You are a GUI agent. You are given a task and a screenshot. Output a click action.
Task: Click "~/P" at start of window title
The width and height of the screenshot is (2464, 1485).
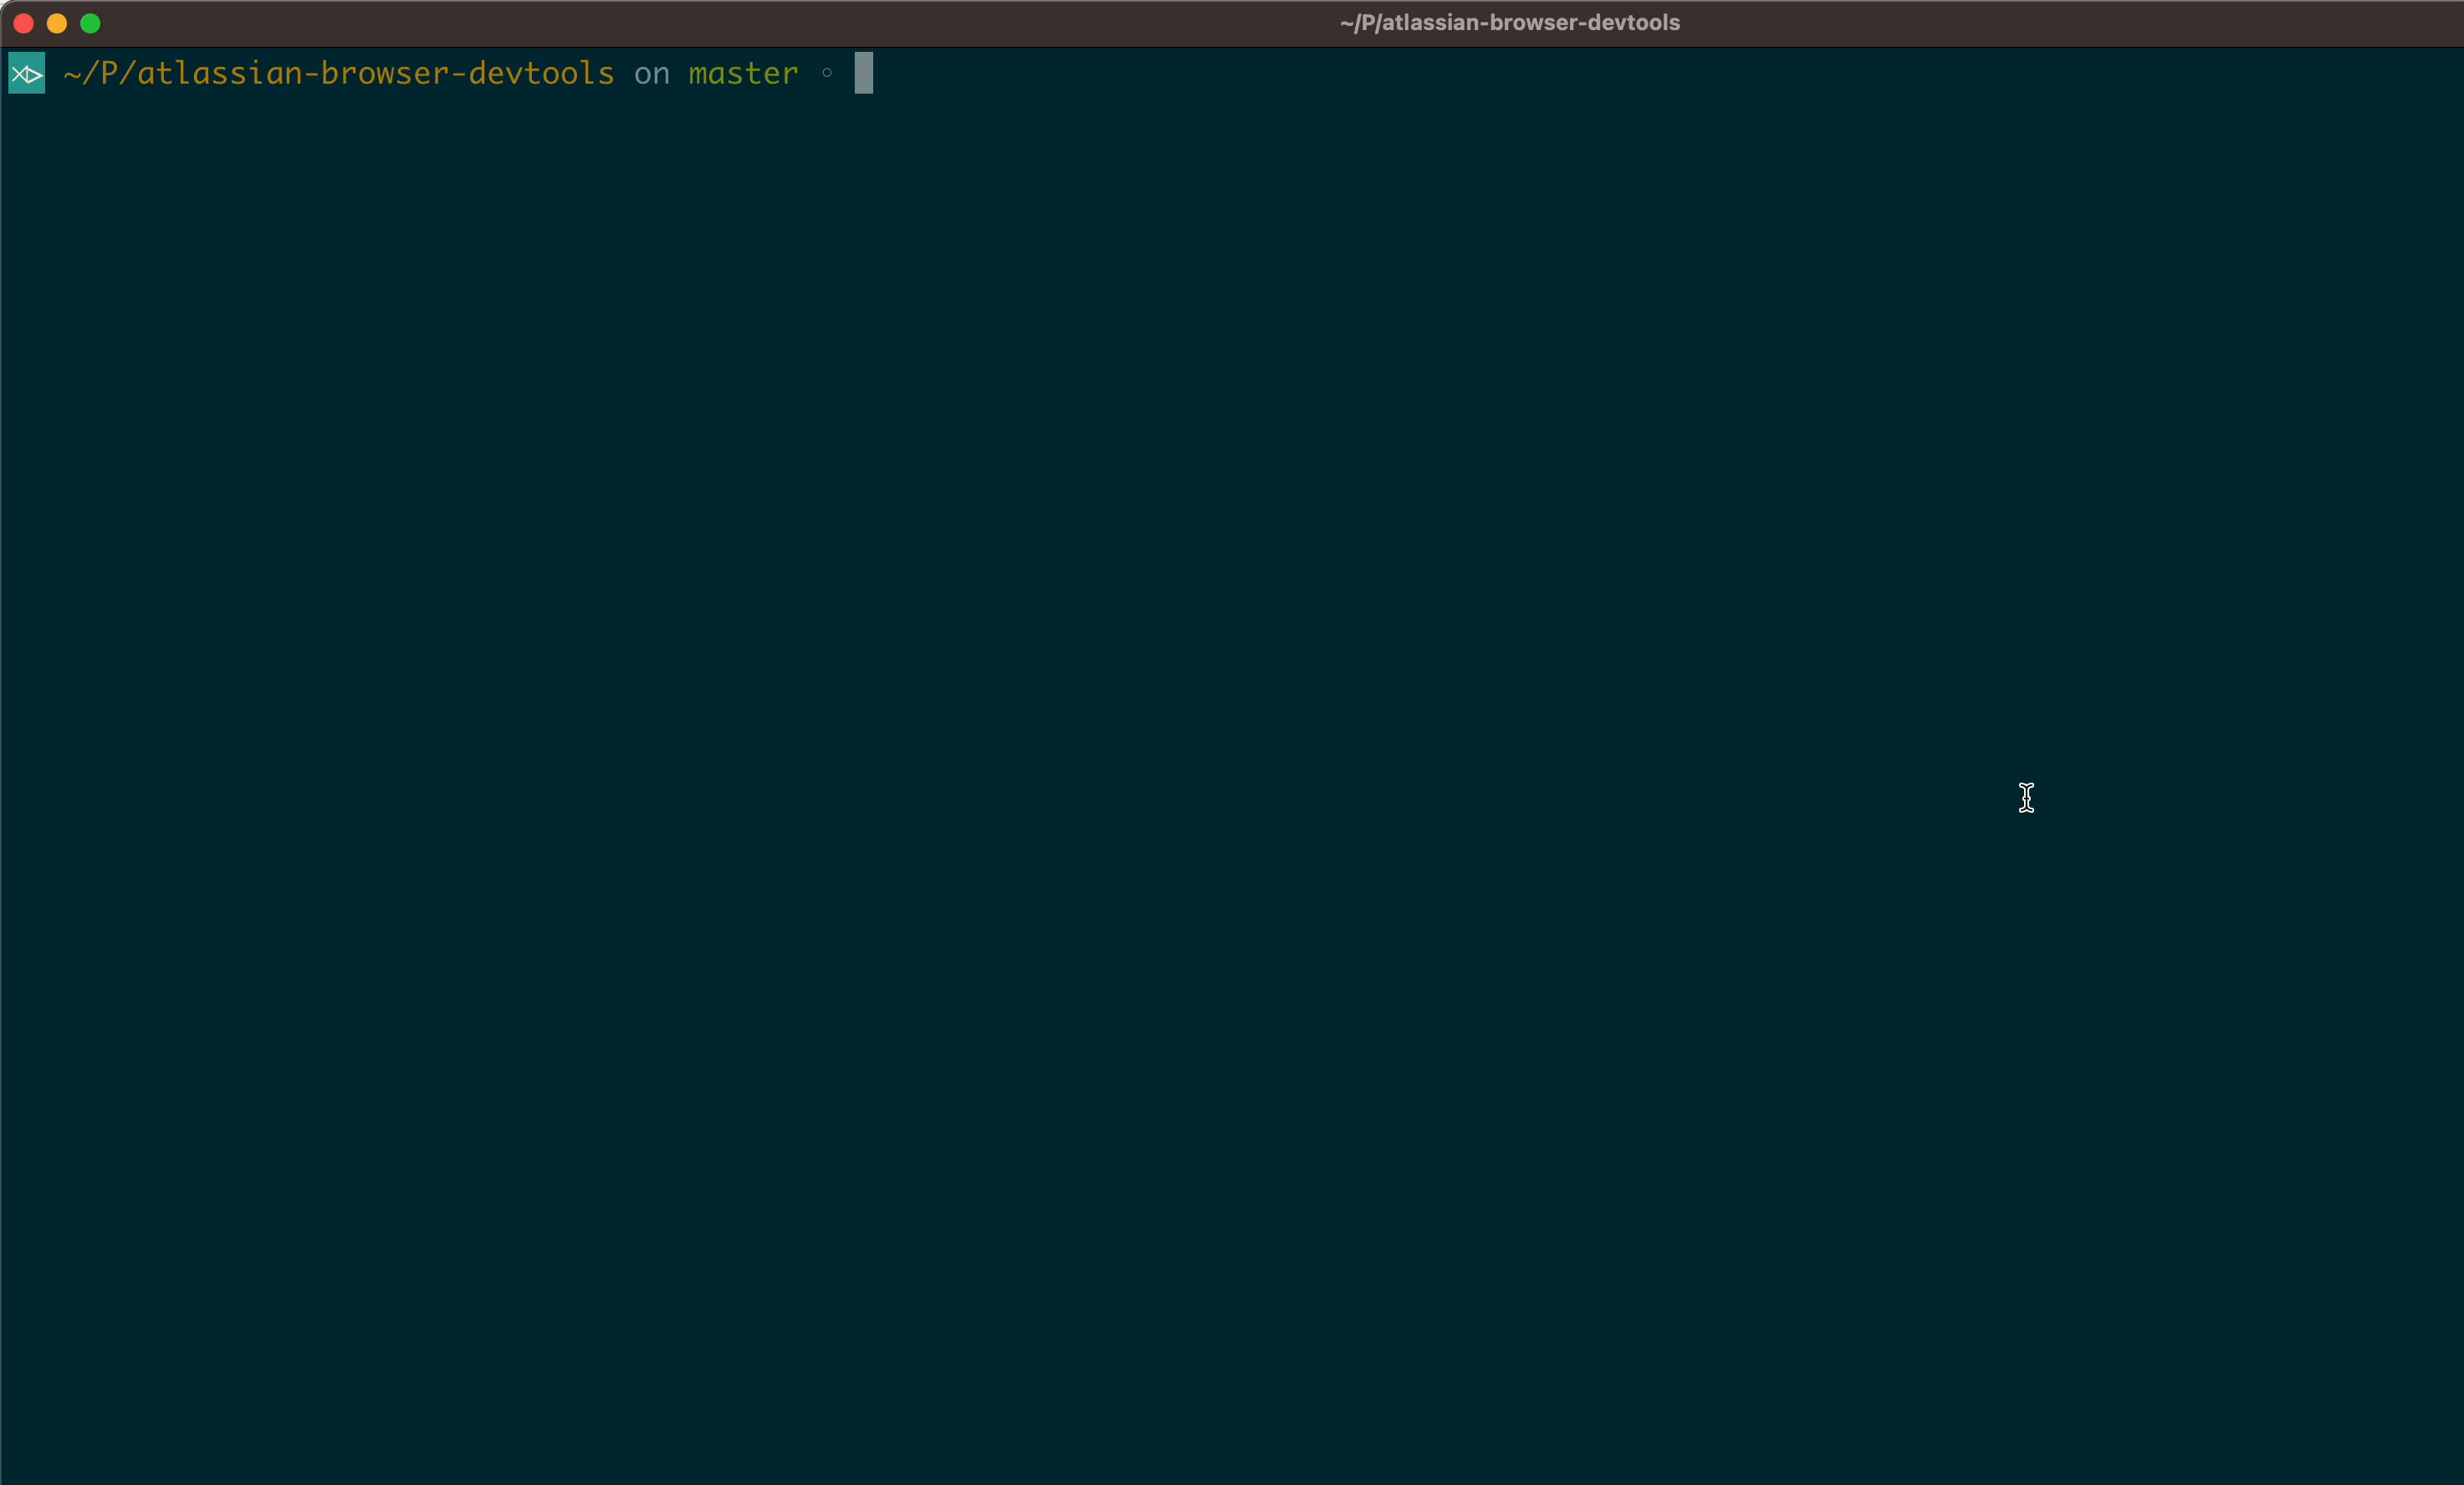pos(1356,22)
